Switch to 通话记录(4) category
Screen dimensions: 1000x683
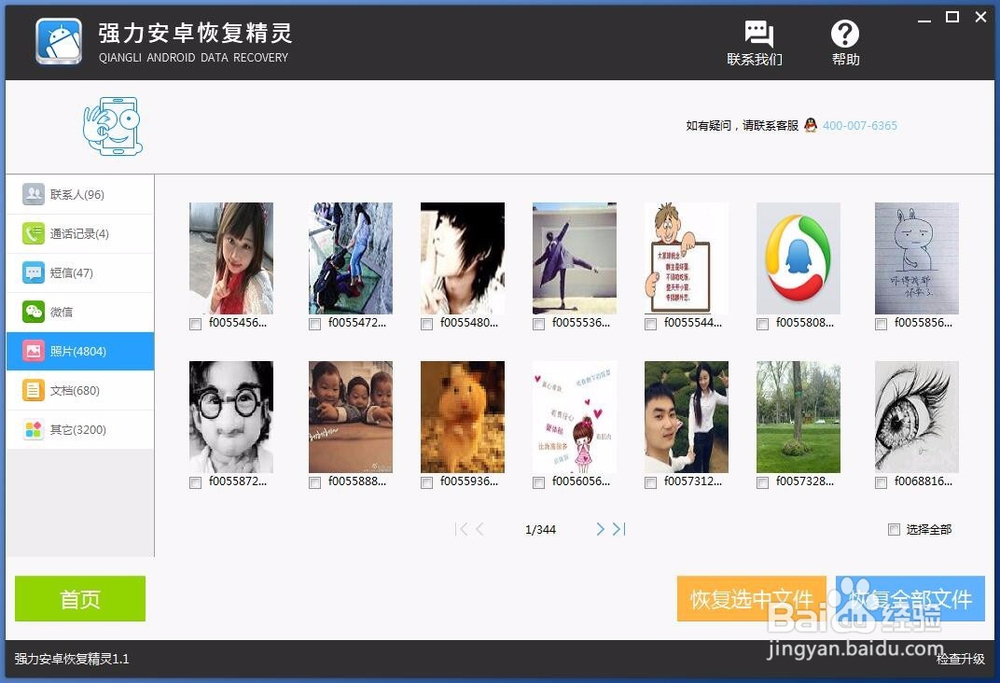[x=80, y=233]
